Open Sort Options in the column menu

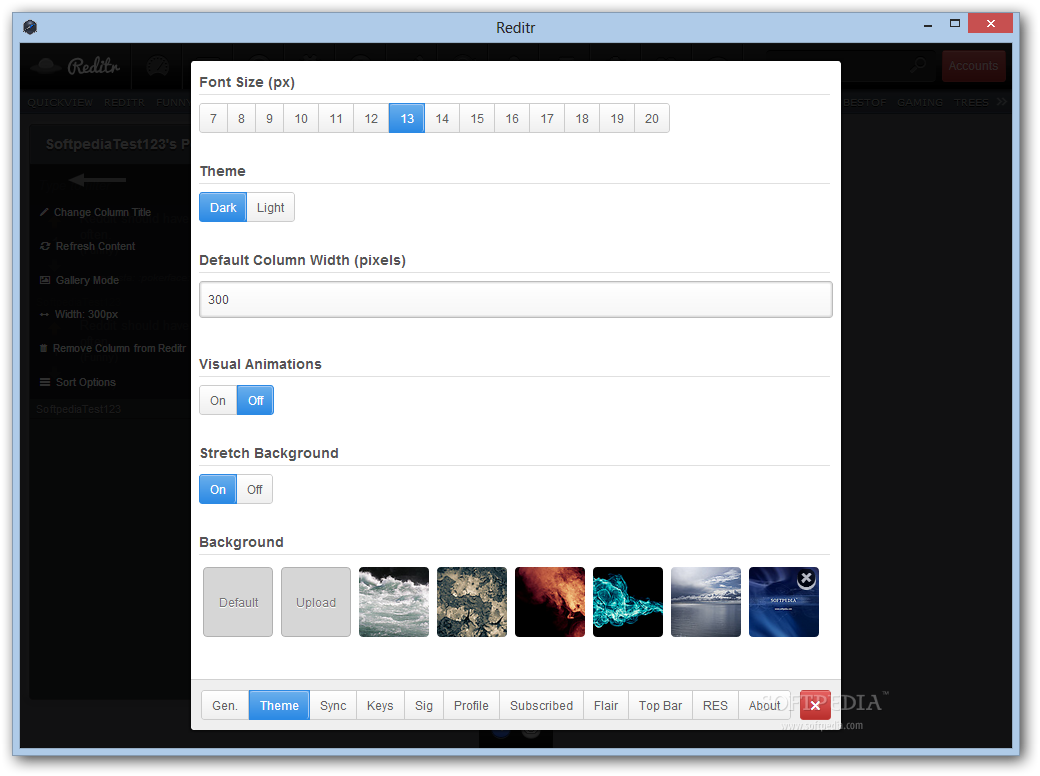pyautogui.click(x=78, y=382)
